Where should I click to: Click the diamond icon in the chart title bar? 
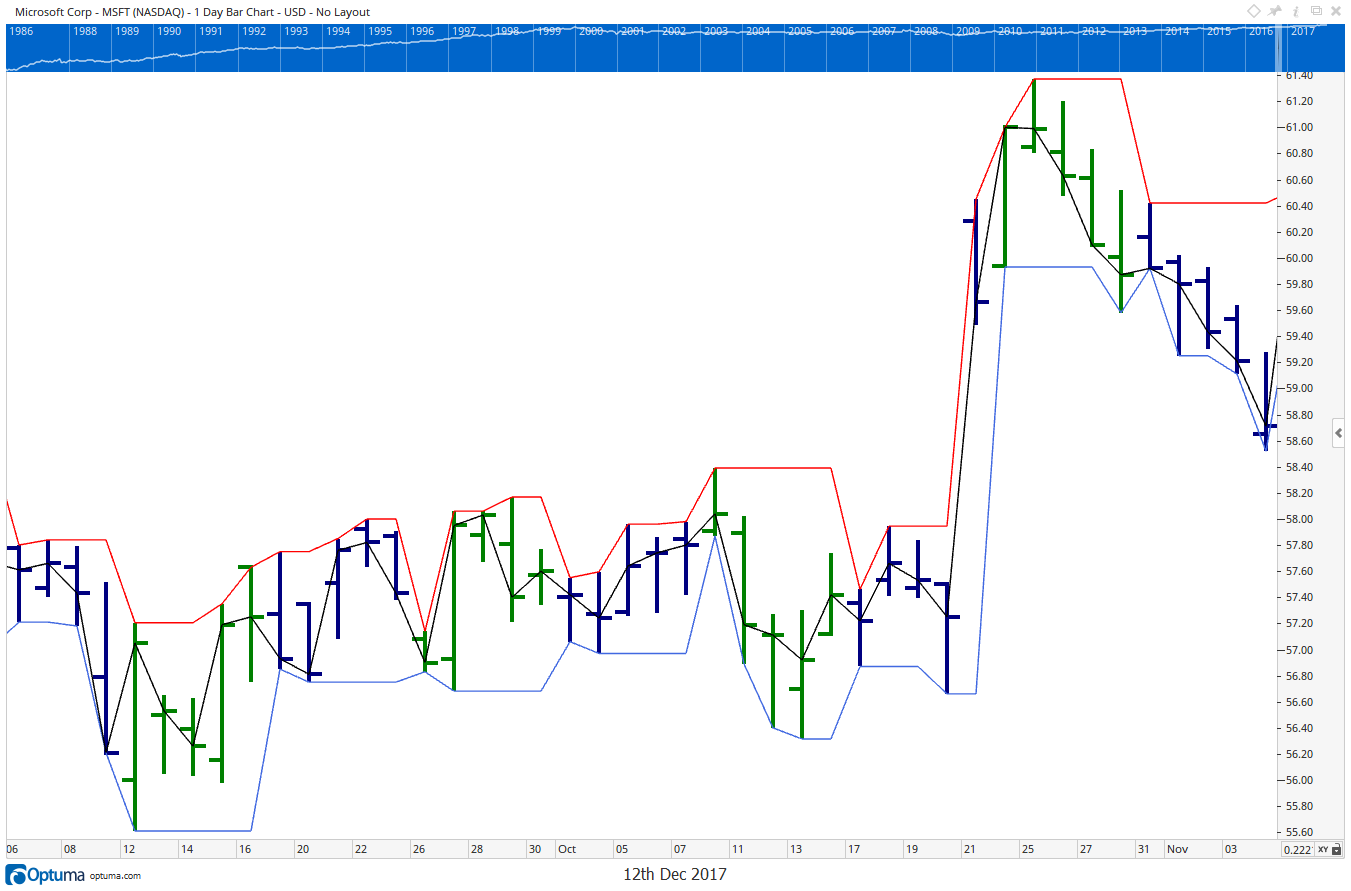point(1253,11)
